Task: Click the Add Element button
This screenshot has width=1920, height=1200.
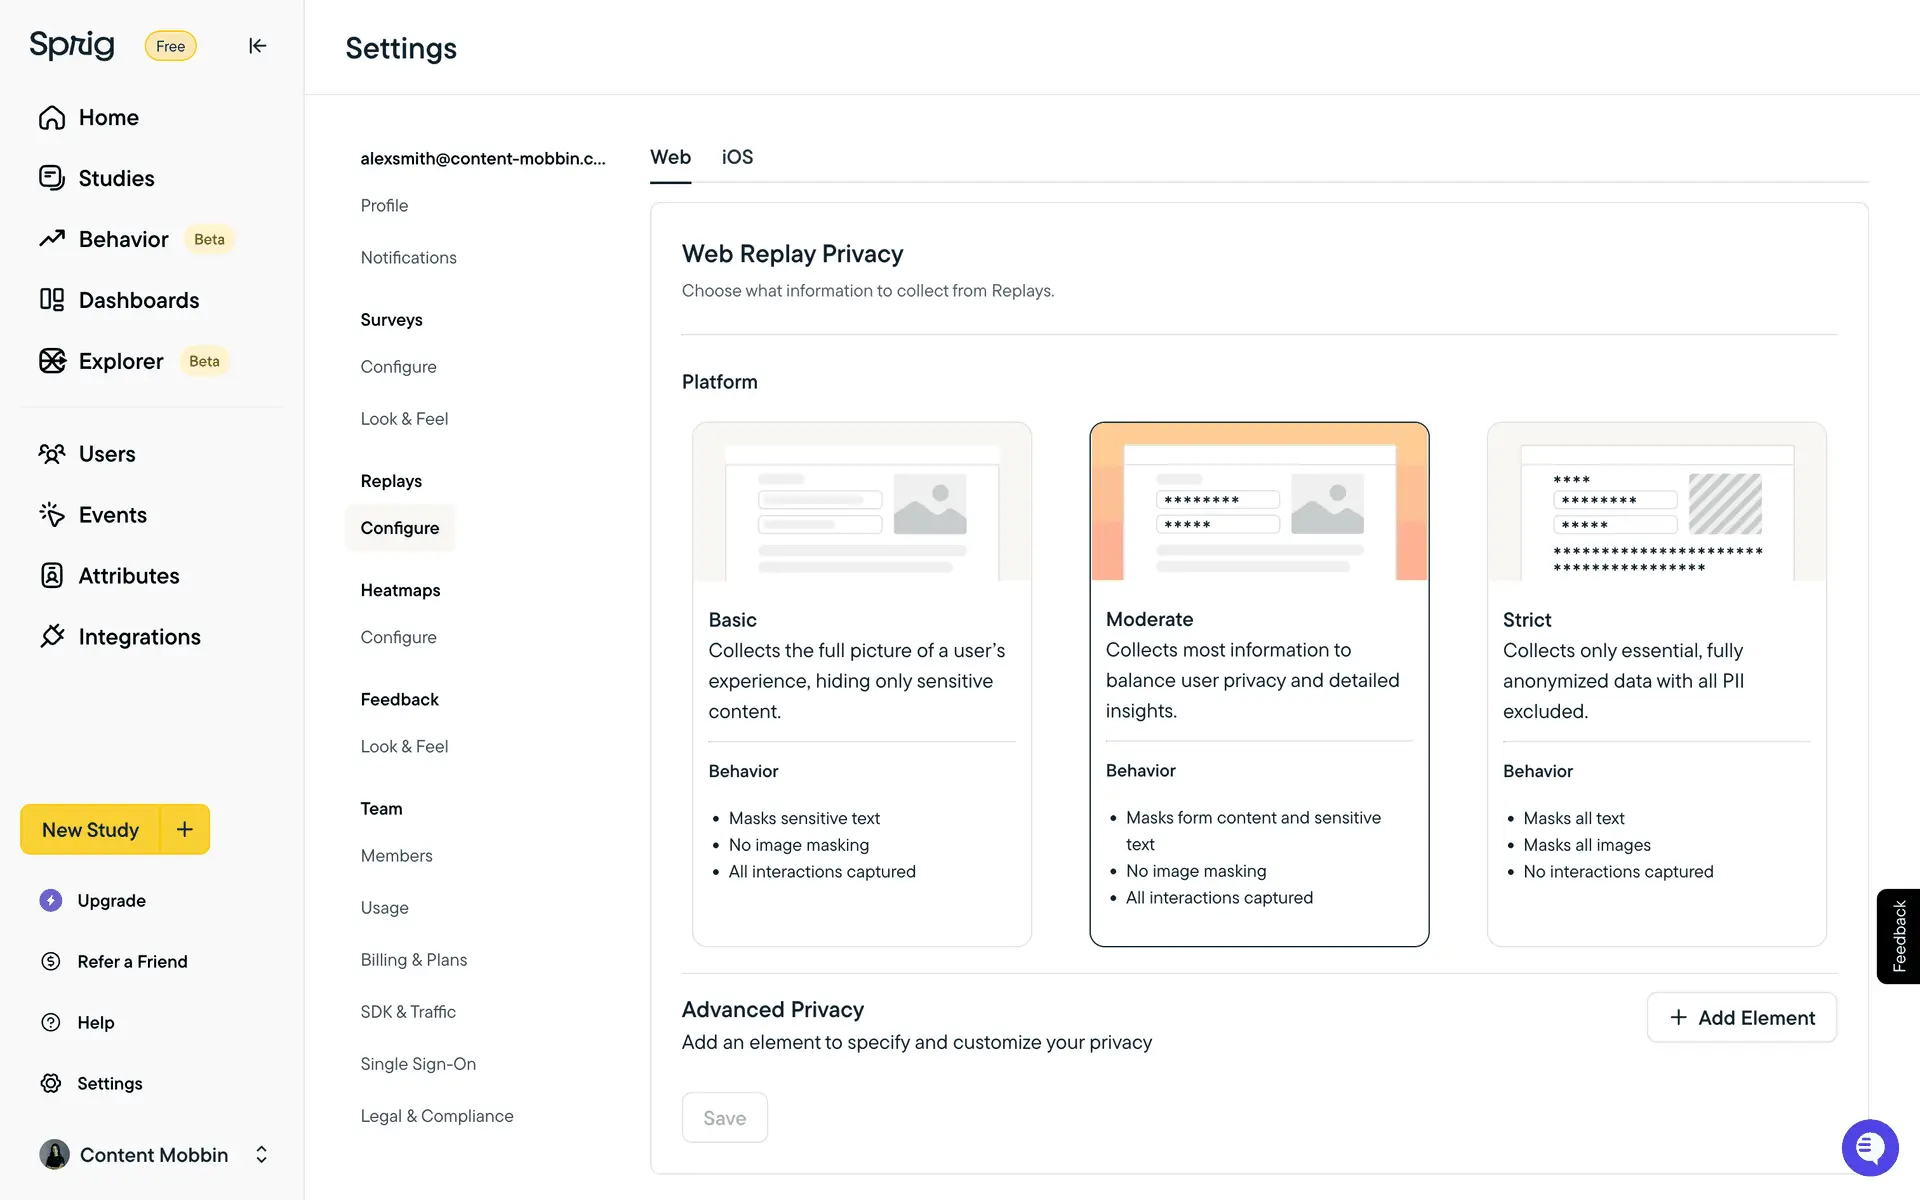Action: [x=1741, y=1017]
